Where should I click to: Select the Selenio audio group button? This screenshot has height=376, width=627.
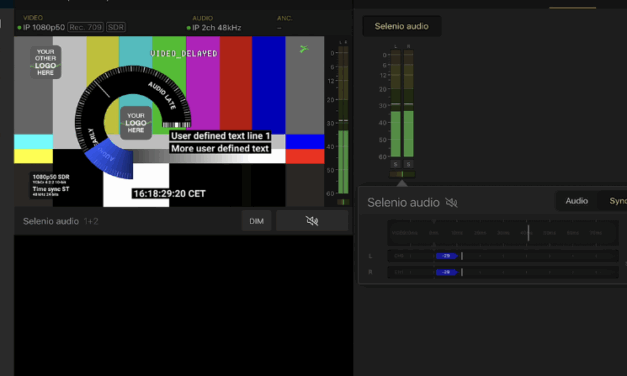pyautogui.click(x=401, y=26)
